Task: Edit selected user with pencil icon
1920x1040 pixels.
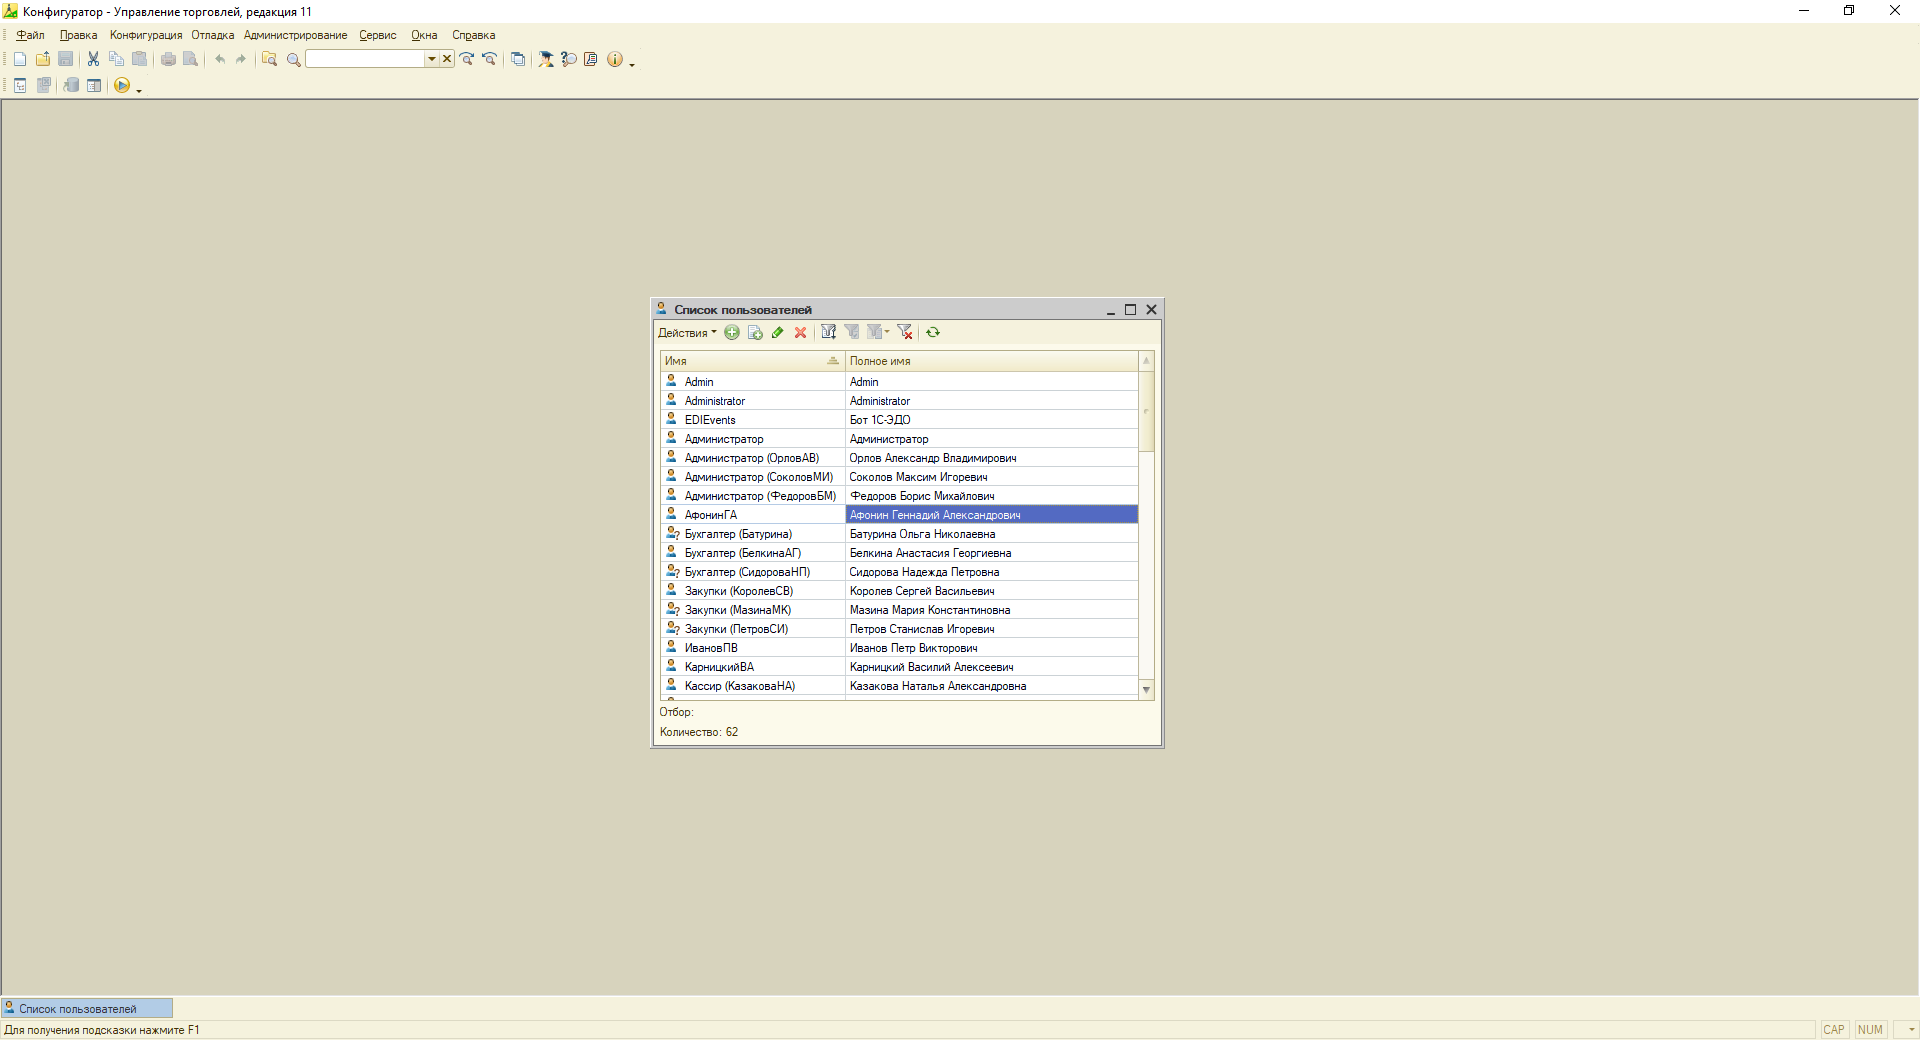Action: point(778,333)
